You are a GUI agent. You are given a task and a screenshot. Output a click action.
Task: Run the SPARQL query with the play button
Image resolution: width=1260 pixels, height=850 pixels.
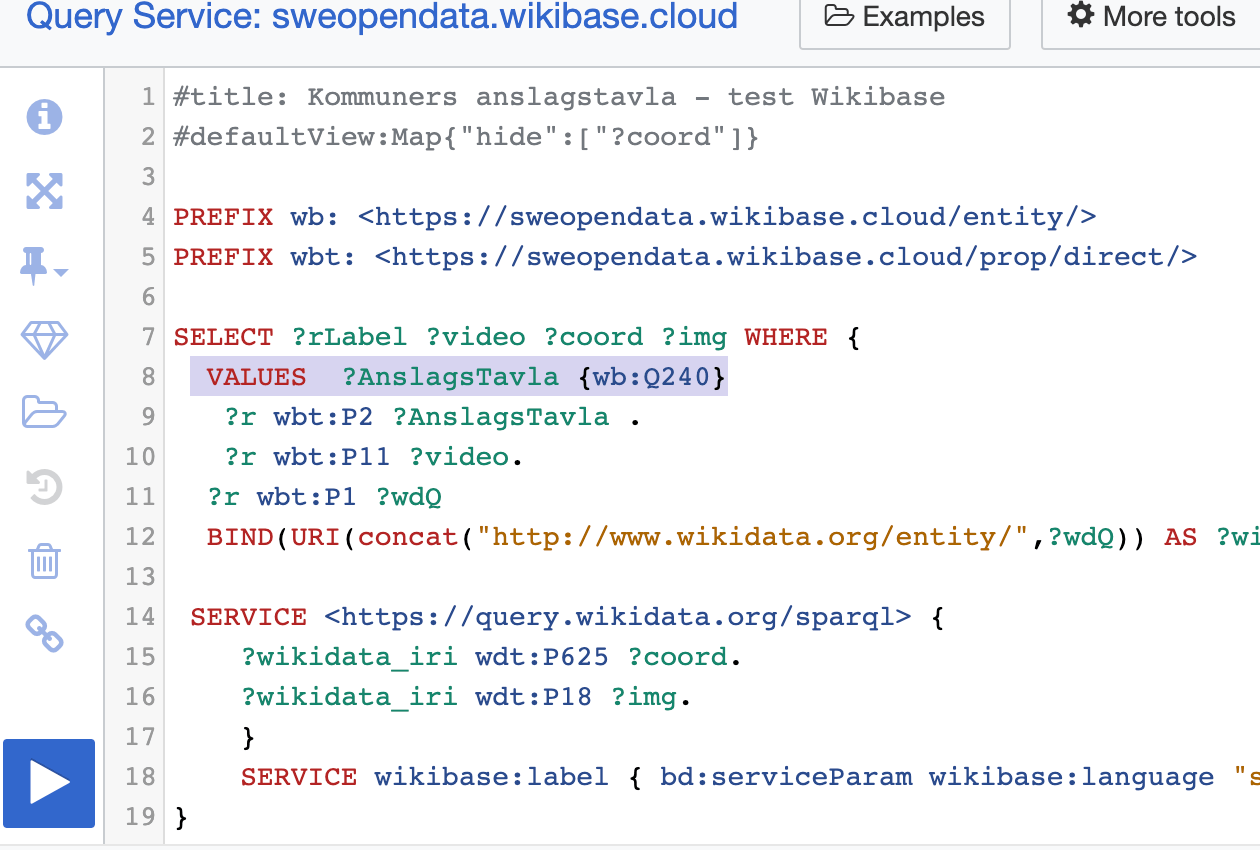coord(49,783)
